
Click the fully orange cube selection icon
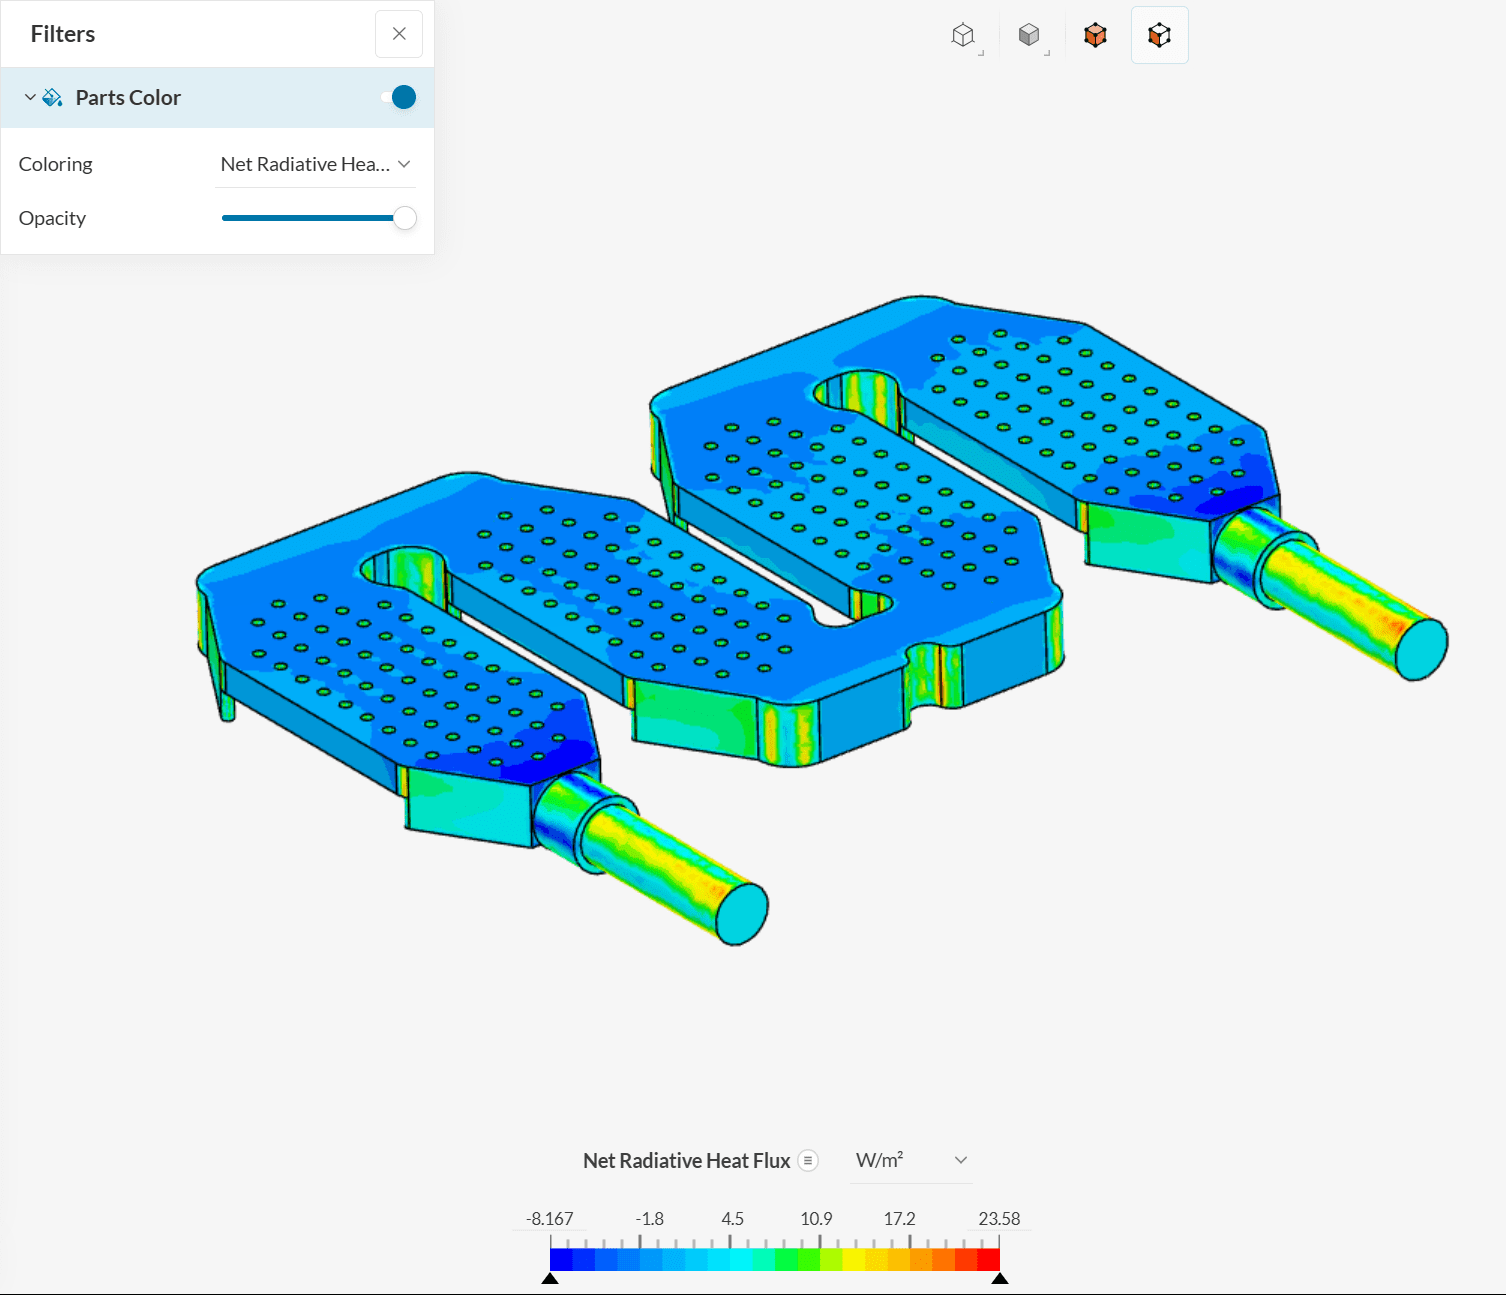pos(1095,36)
